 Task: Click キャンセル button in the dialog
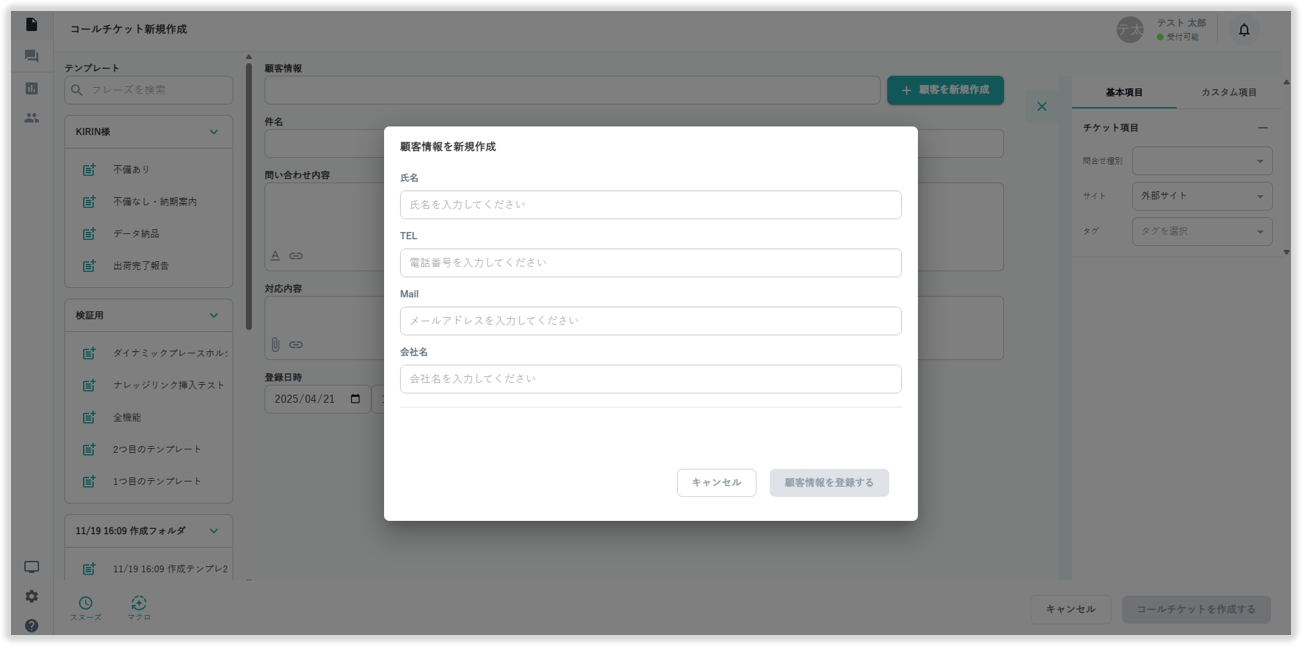716,483
